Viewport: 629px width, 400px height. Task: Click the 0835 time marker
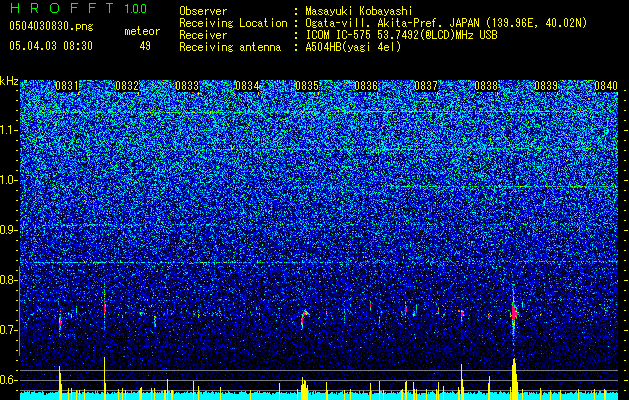306,86
